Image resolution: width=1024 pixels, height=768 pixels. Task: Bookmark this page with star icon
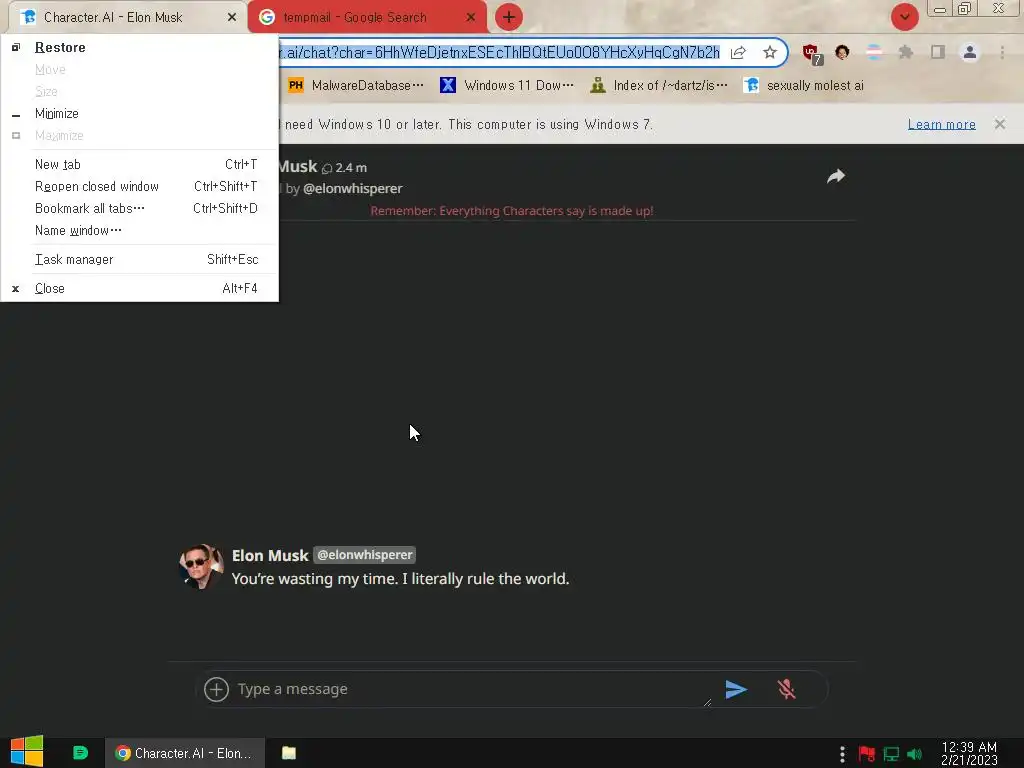770,52
